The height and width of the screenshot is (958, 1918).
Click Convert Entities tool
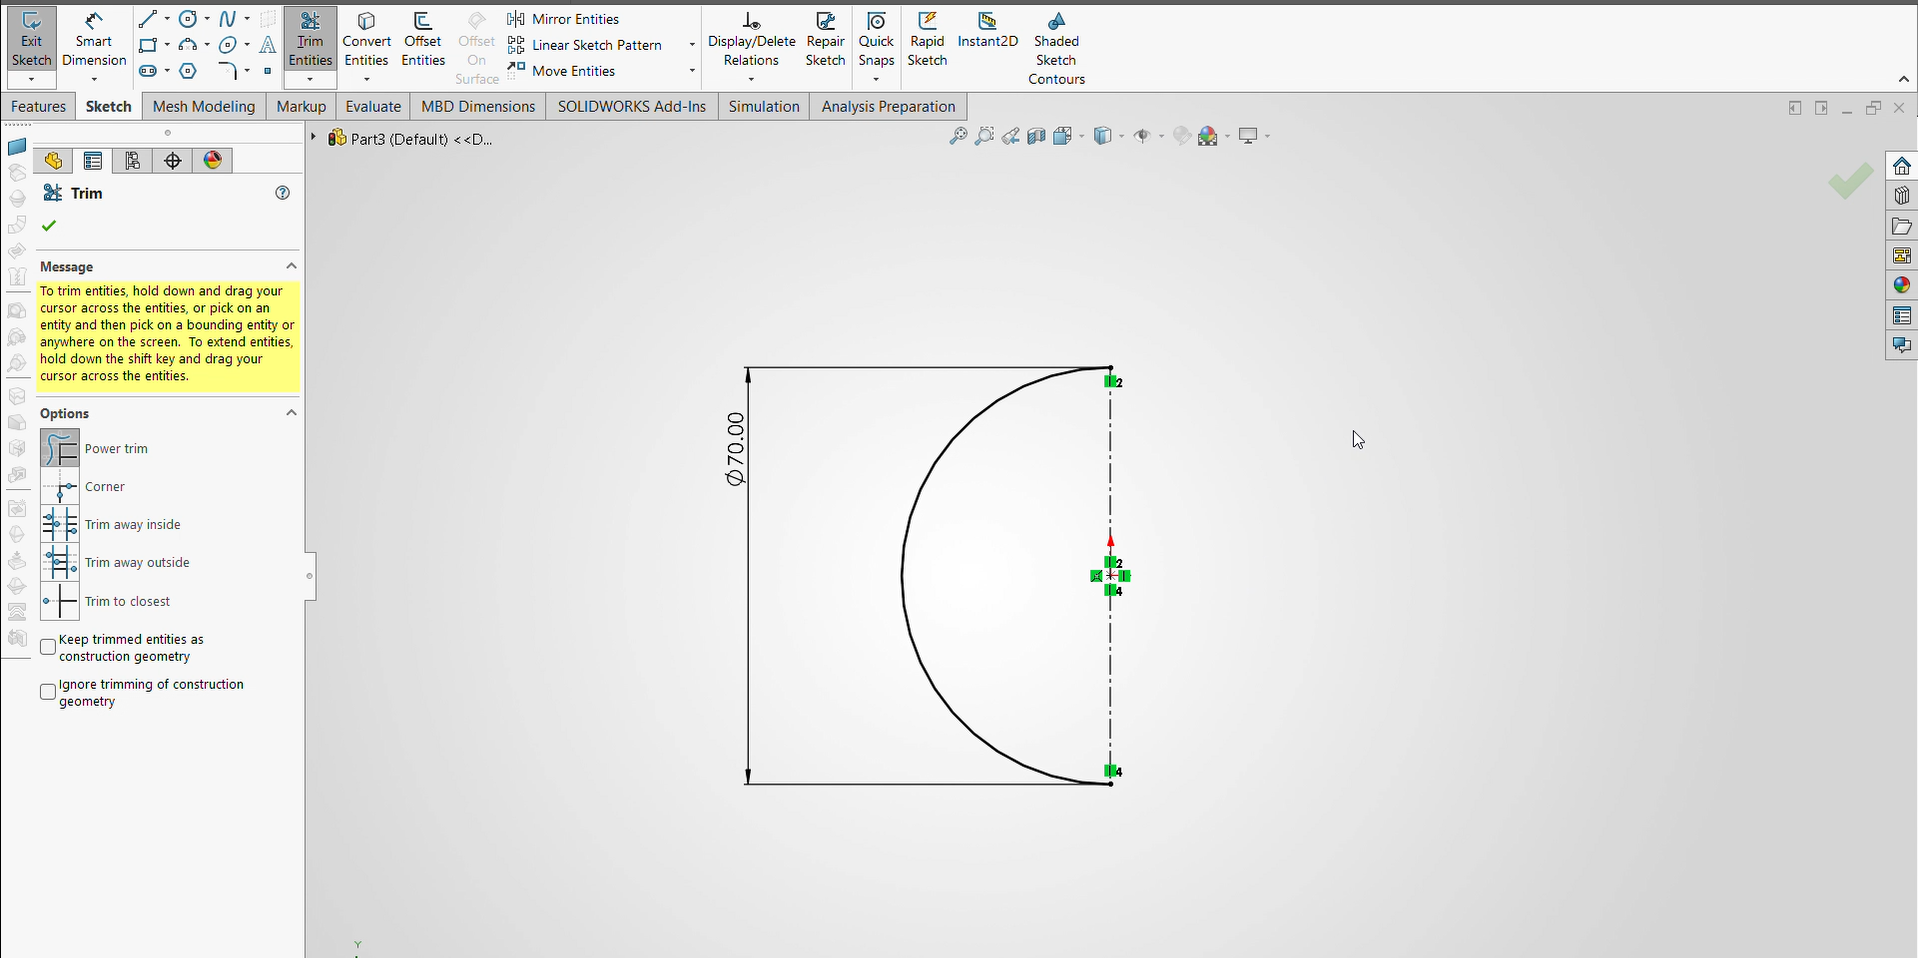(366, 40)
